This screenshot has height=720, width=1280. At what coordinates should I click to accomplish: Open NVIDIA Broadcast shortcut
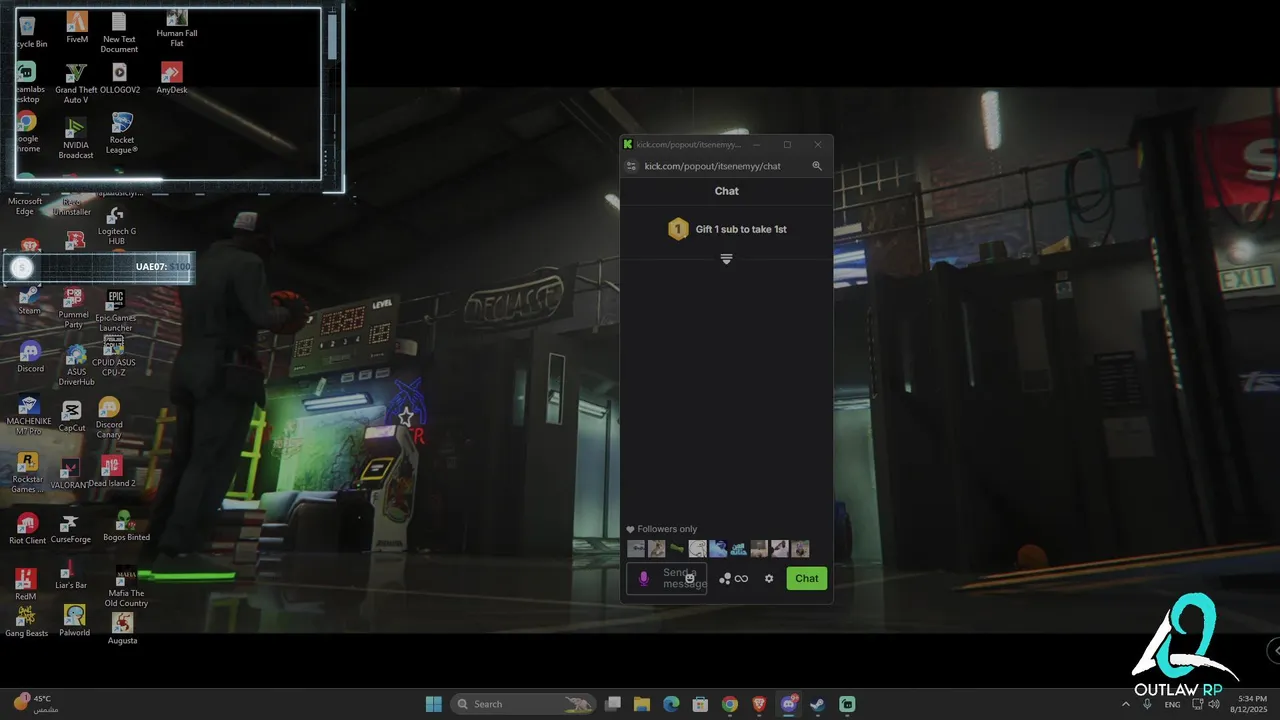[x=76, y=137]
